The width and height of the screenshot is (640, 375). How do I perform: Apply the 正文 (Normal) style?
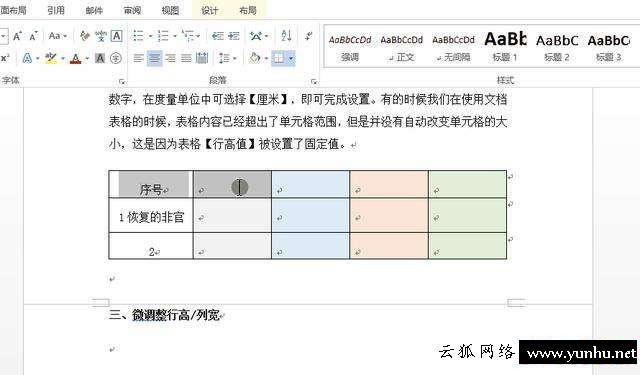click(402, 47)
